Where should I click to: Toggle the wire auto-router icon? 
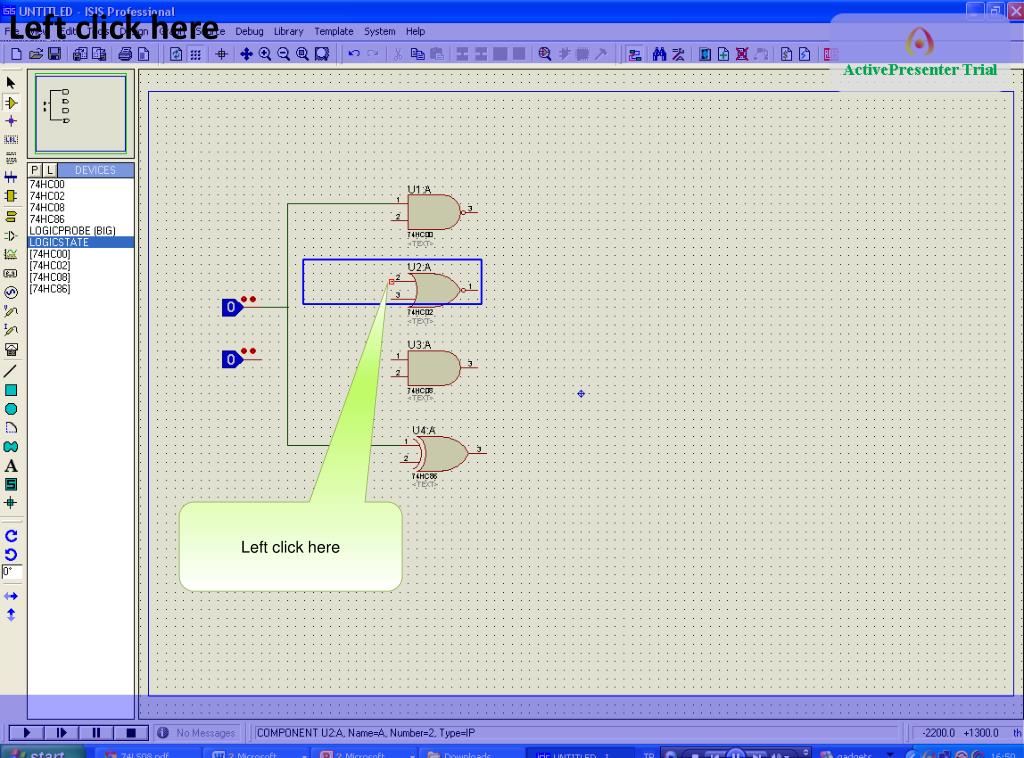point(634,54)
